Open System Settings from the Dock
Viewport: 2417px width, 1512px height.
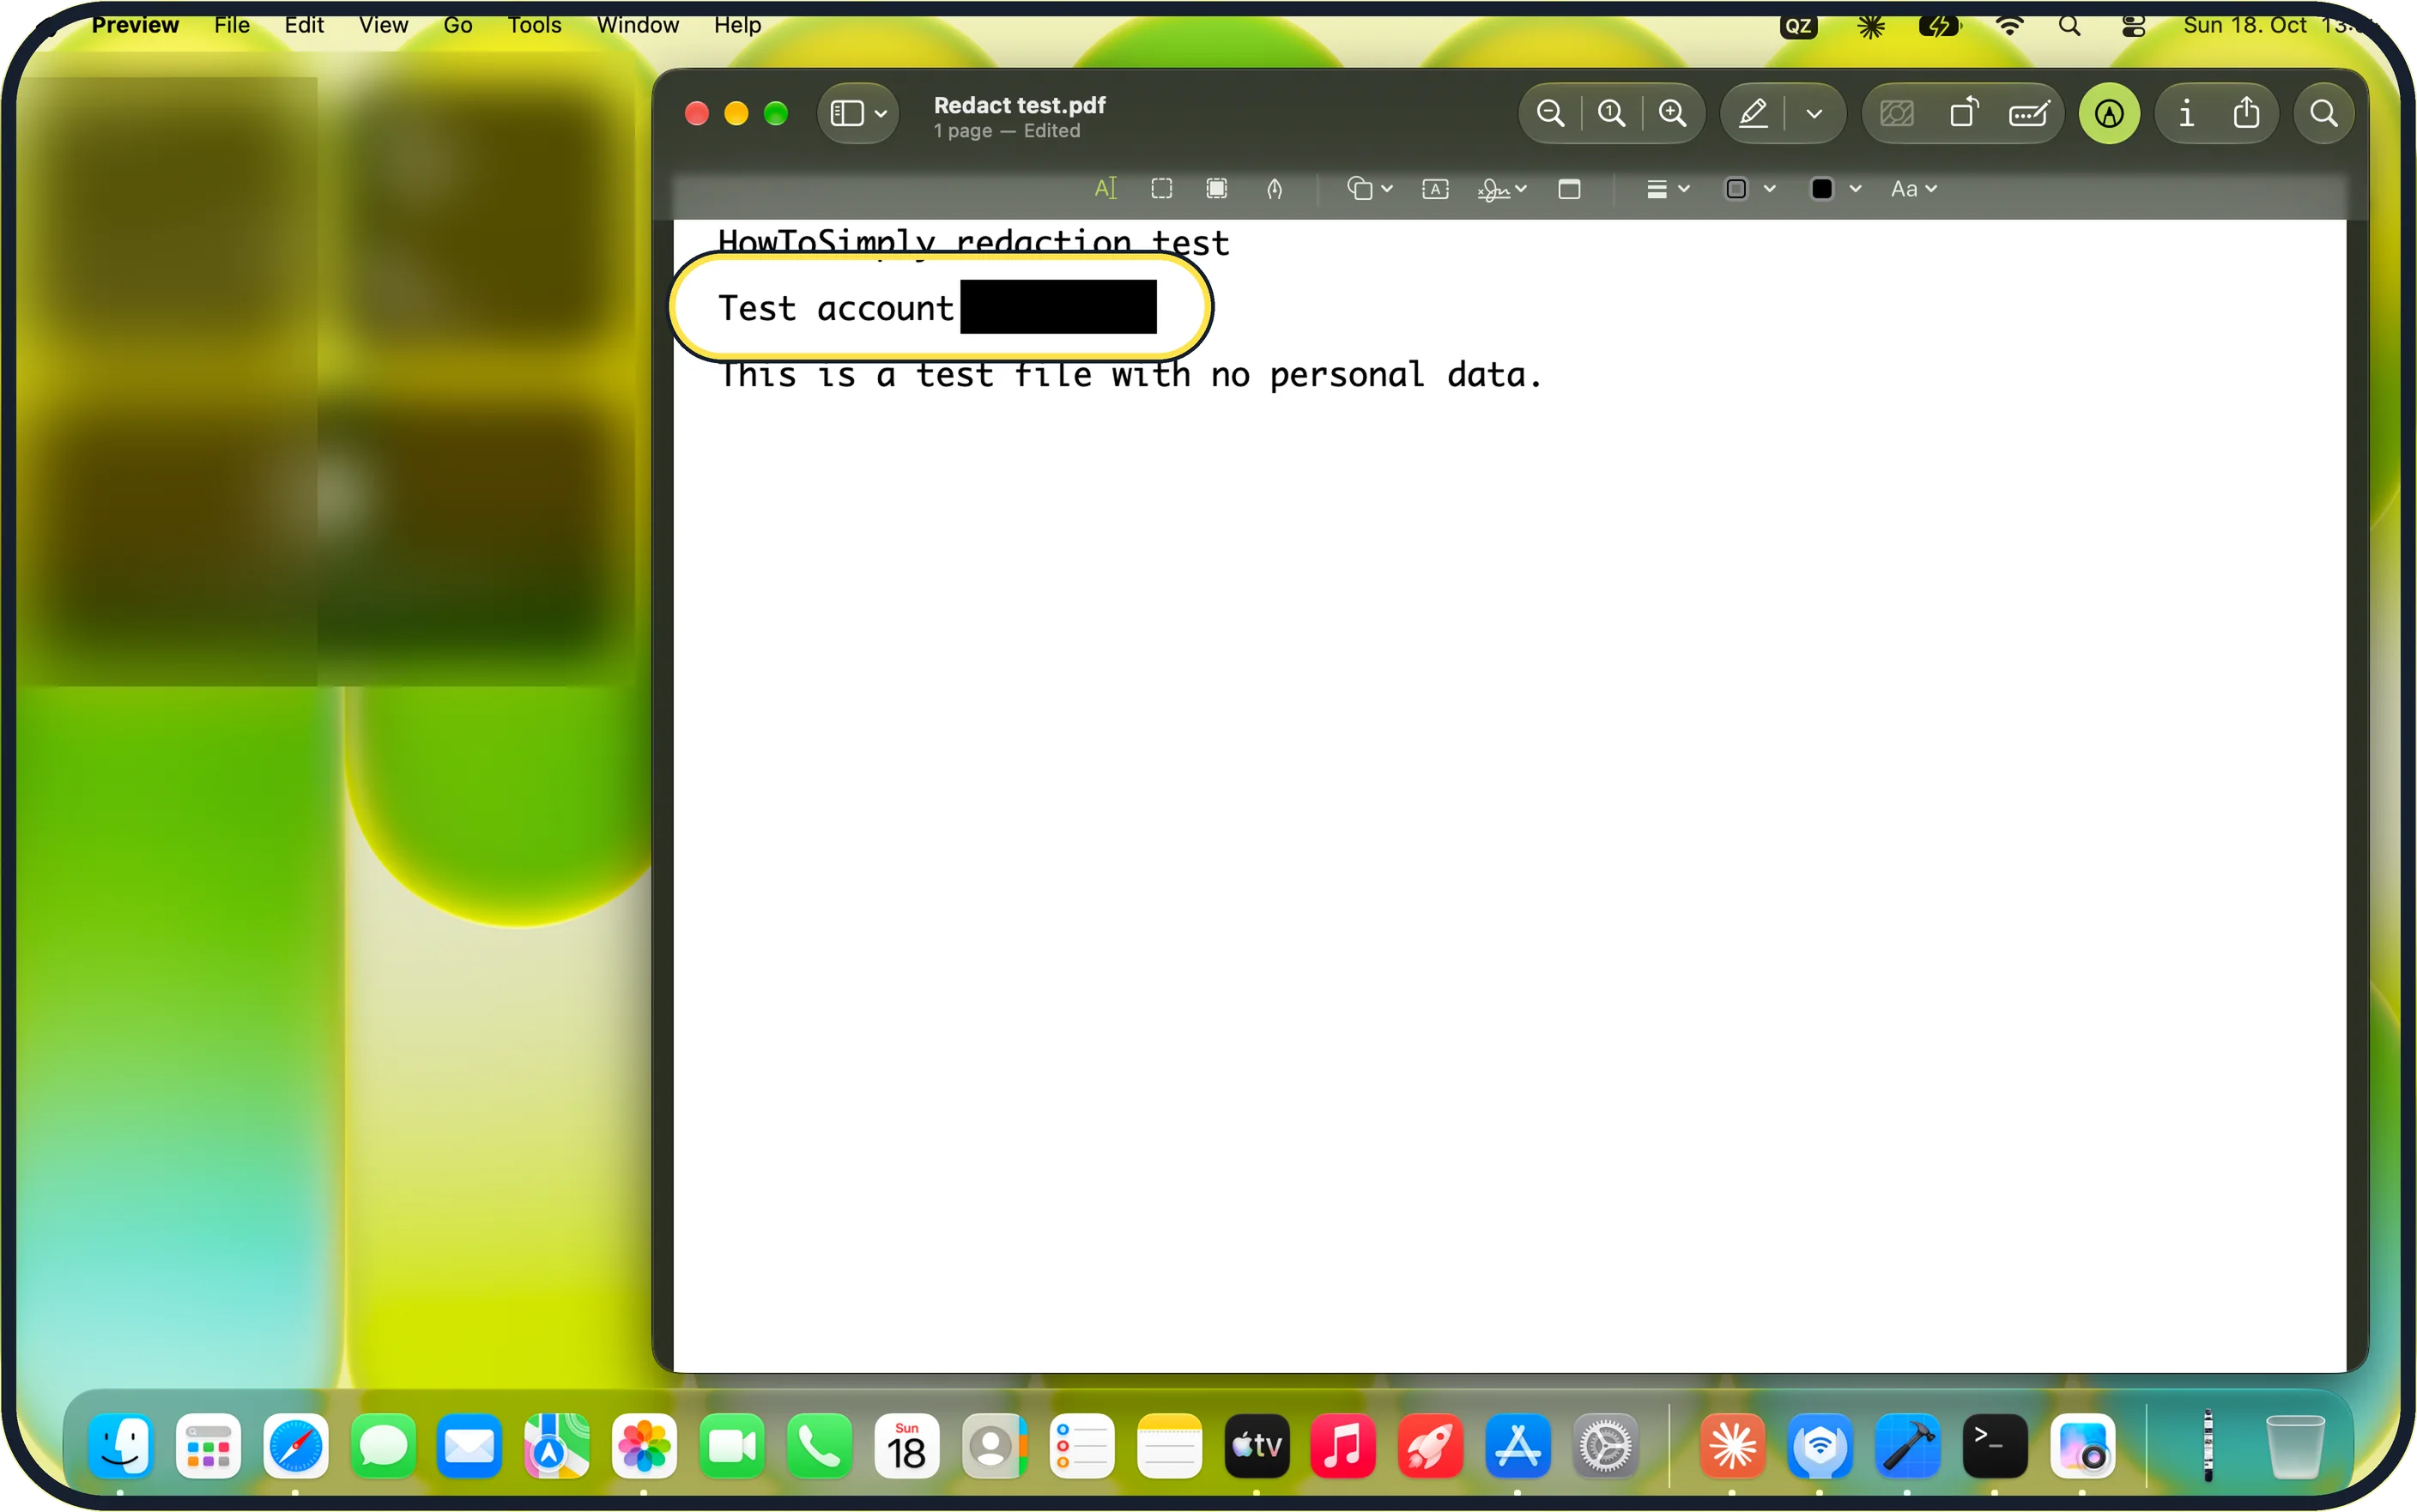[x=1604, y=1445]
